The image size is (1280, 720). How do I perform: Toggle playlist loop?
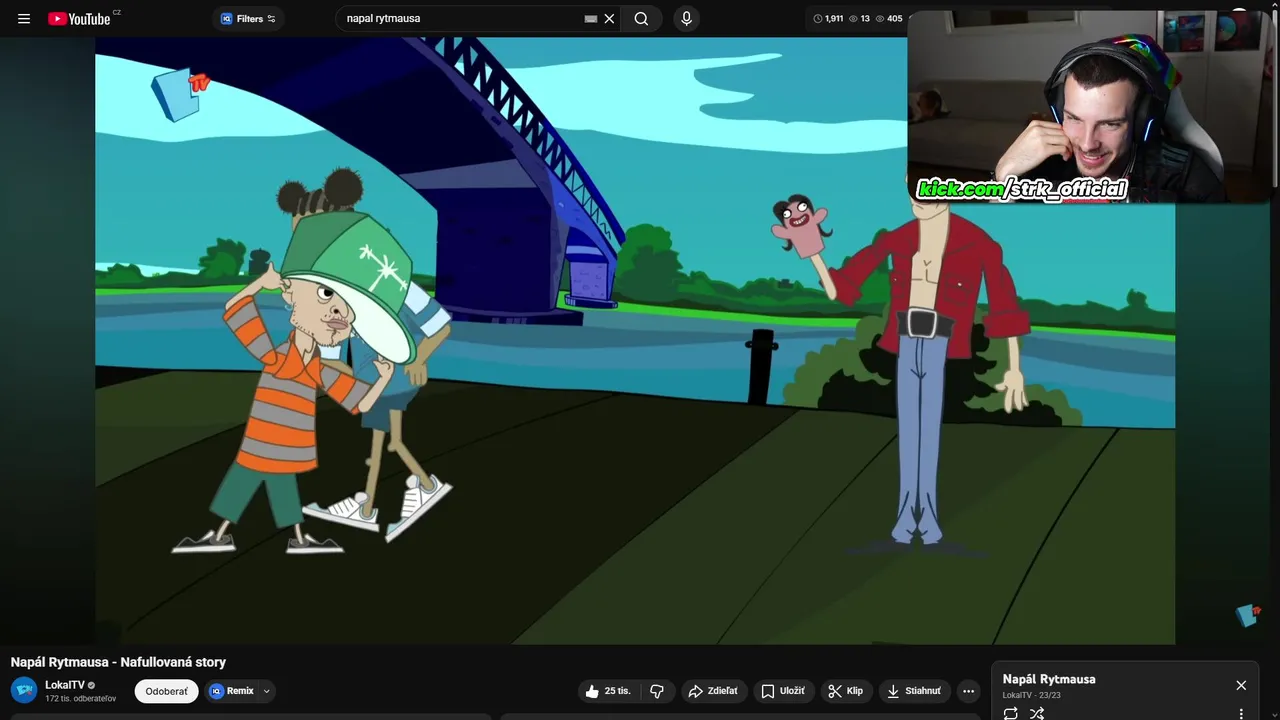pos(1011,713)
